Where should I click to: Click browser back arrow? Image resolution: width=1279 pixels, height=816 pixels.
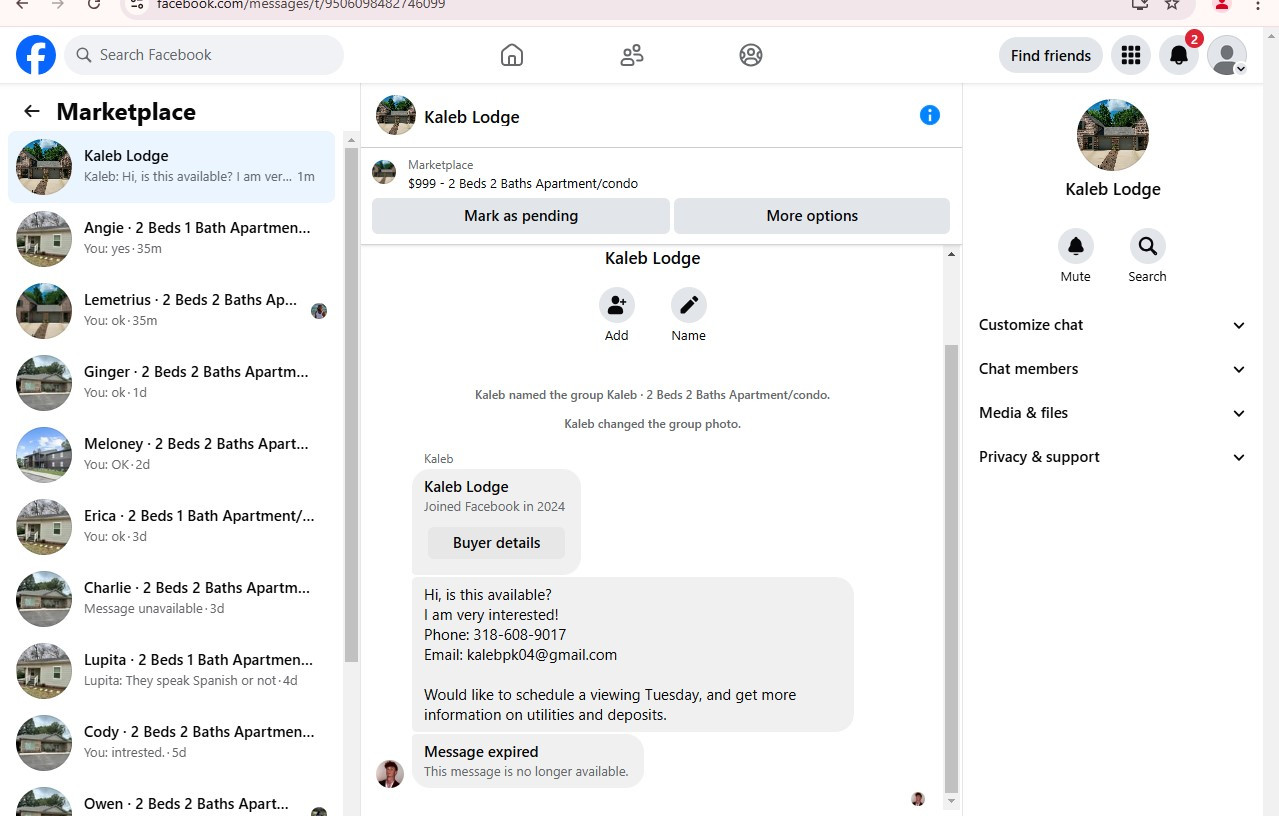pyautogui.click(x=22, y=5)
